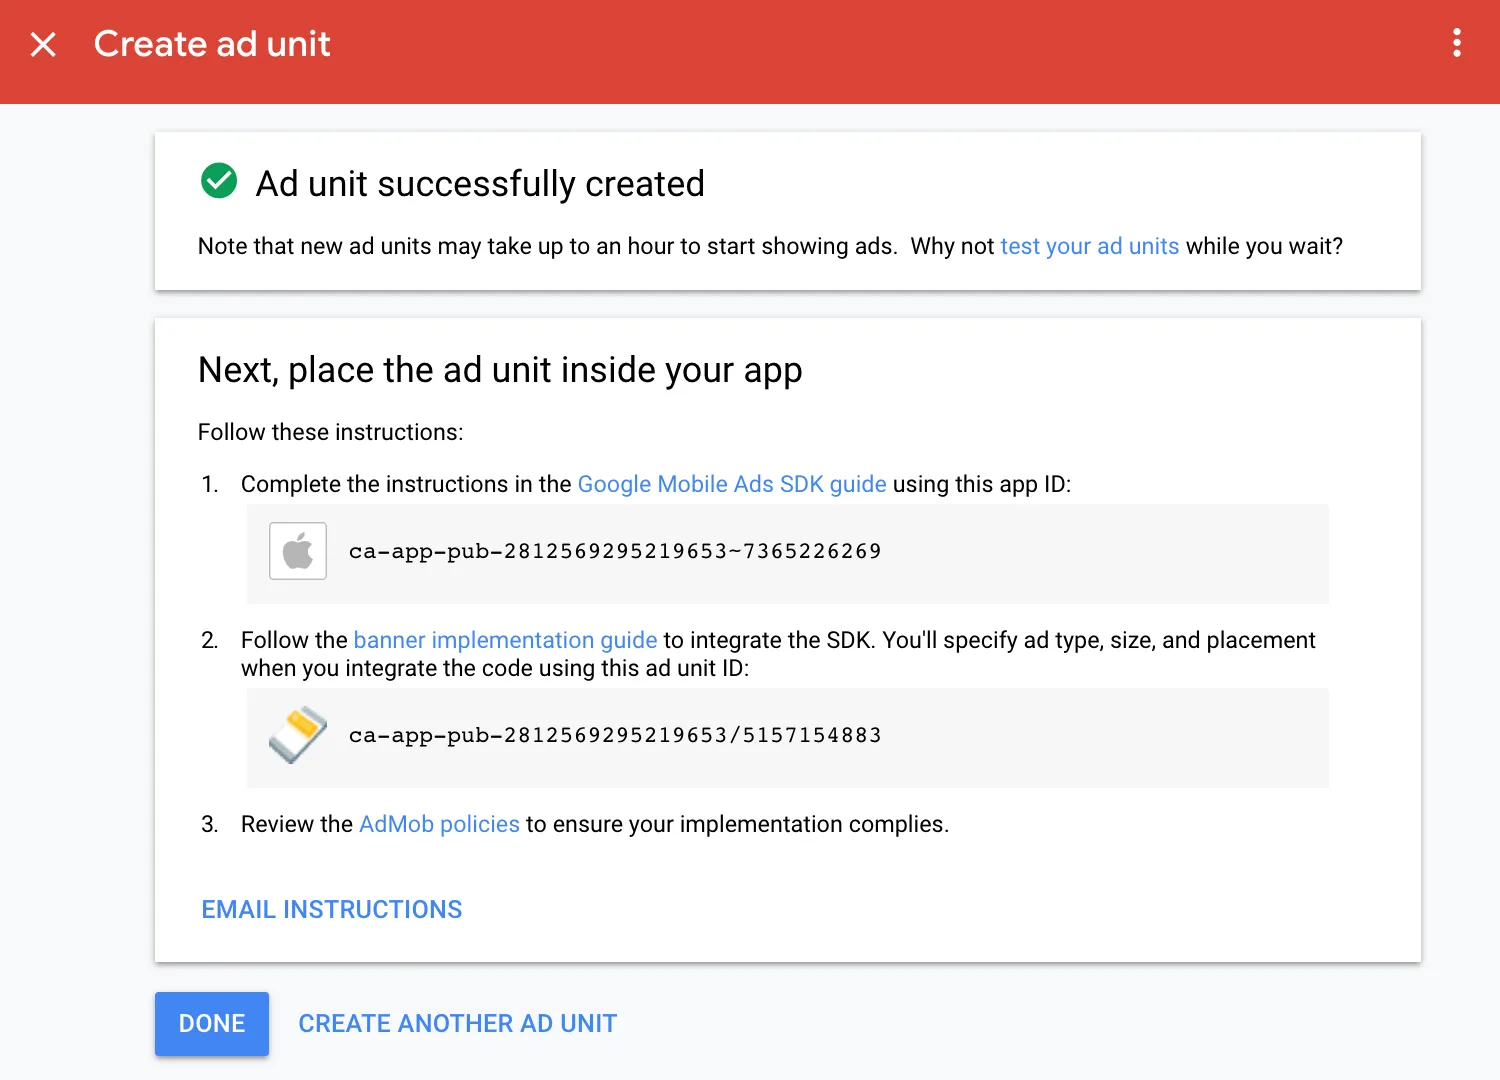Click step 3 in the instructions list

(594, 824)
